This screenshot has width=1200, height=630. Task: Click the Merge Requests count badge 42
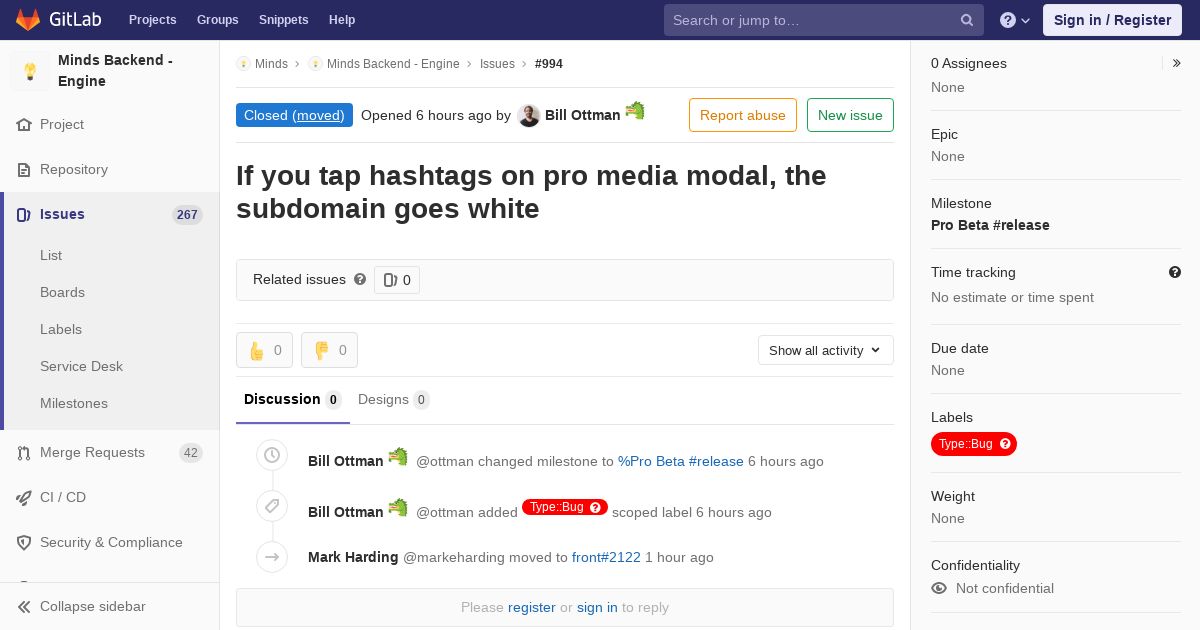tap(191, 453)
